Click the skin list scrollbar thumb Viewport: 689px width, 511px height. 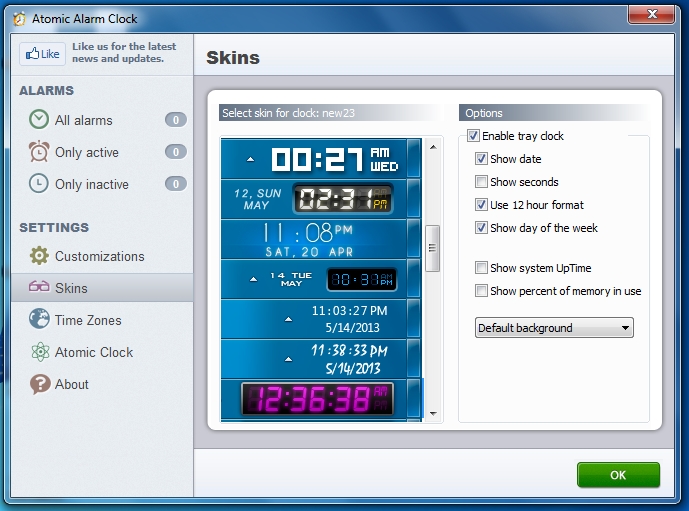(433, 248)
